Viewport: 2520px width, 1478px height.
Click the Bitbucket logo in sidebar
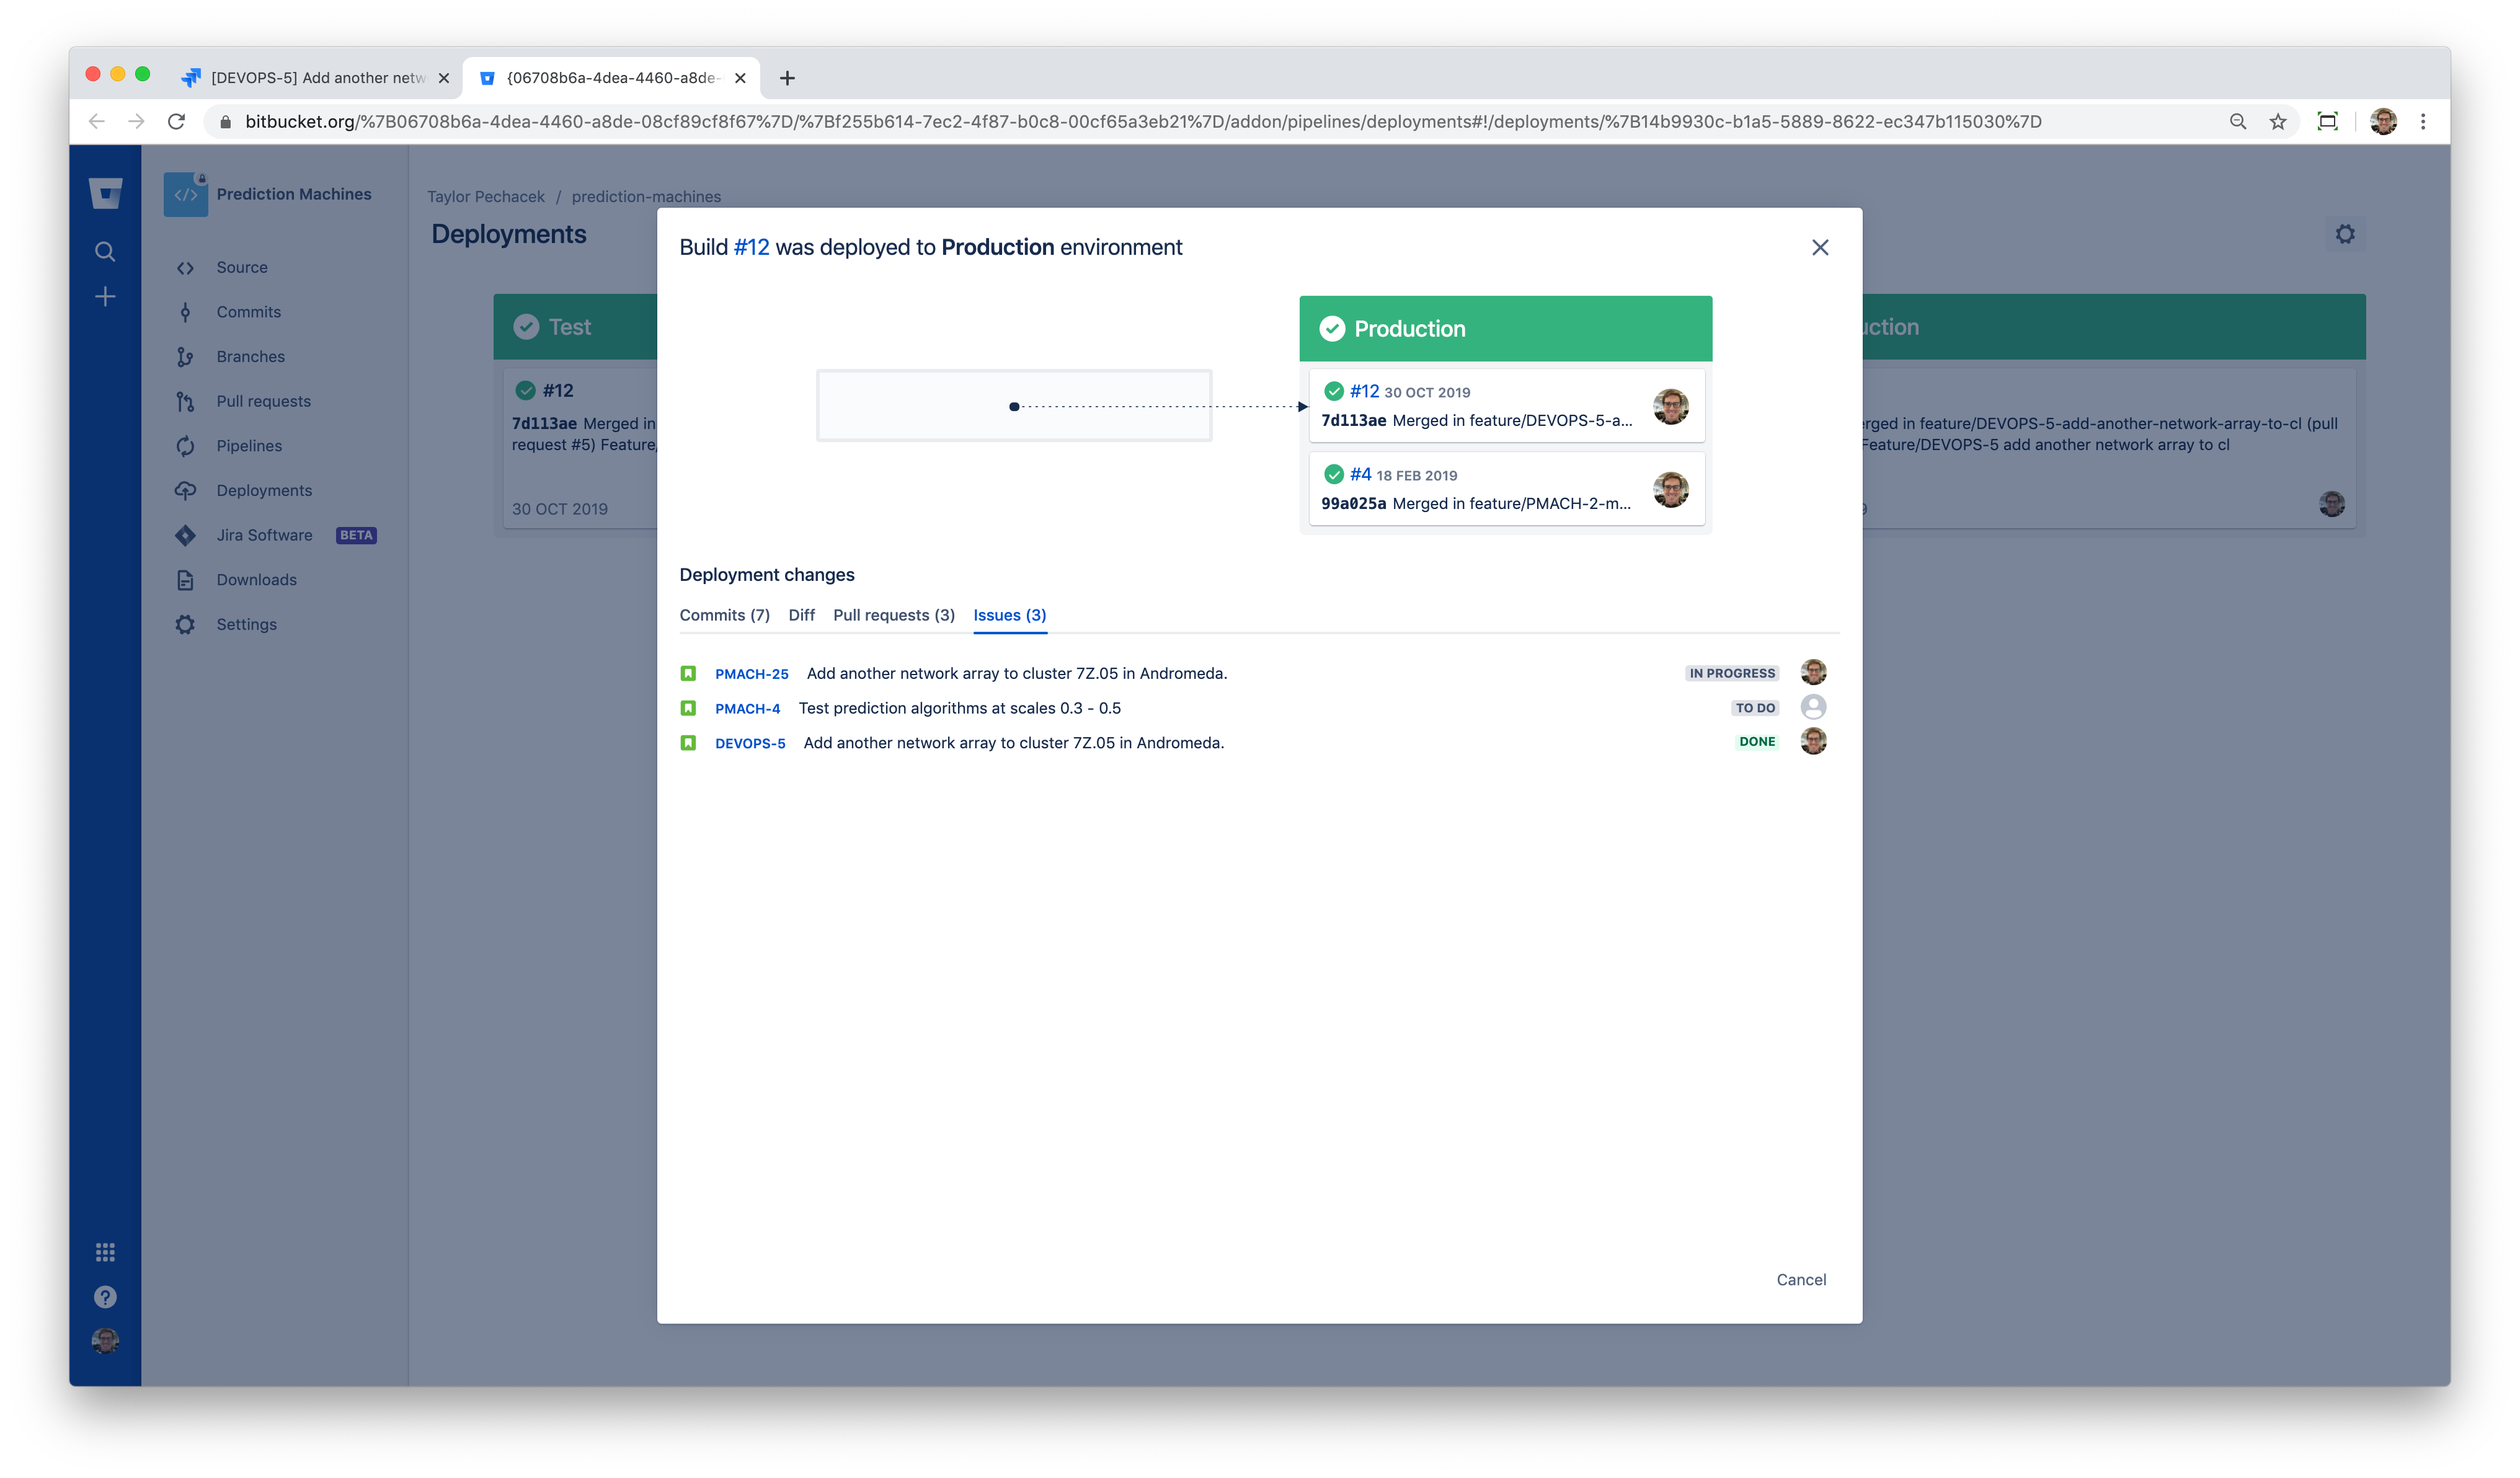[x=105, y=193]
